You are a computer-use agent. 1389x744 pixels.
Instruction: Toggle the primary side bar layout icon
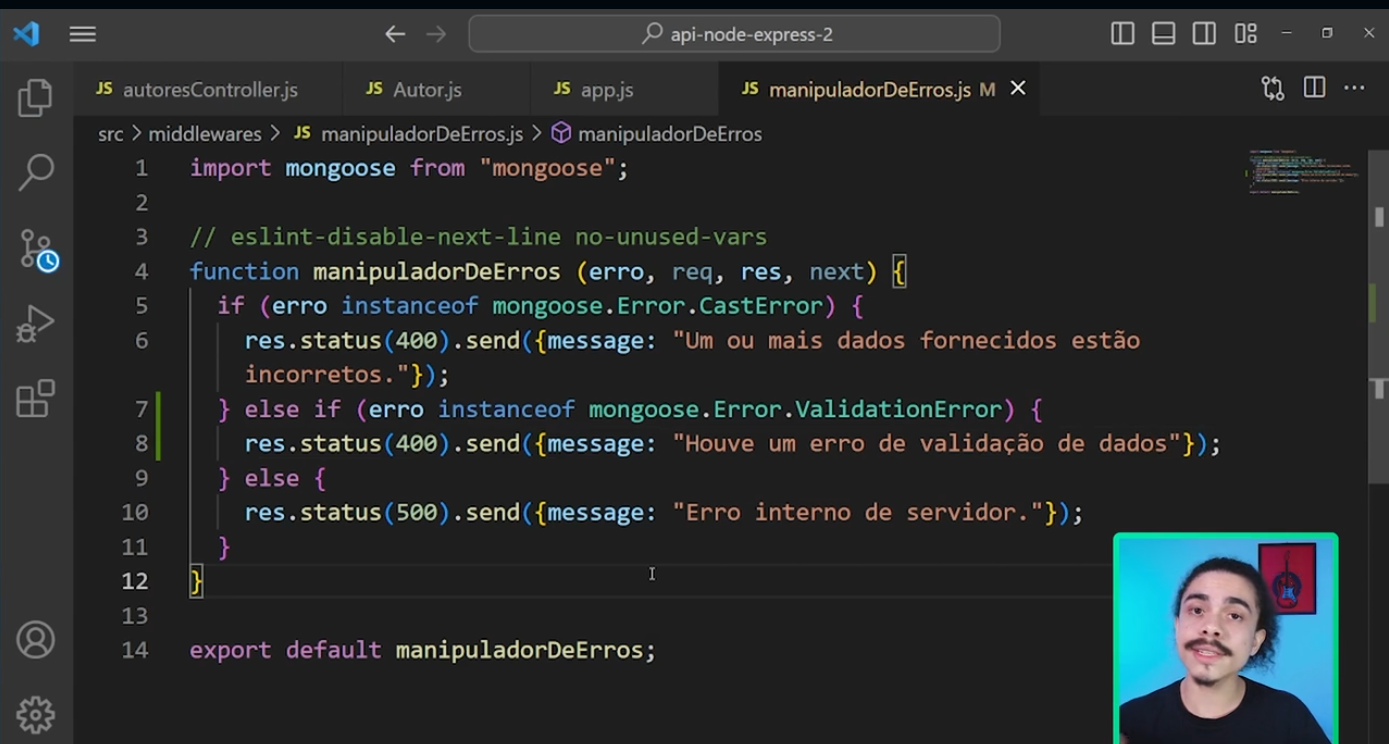(x=1123, y=34)
